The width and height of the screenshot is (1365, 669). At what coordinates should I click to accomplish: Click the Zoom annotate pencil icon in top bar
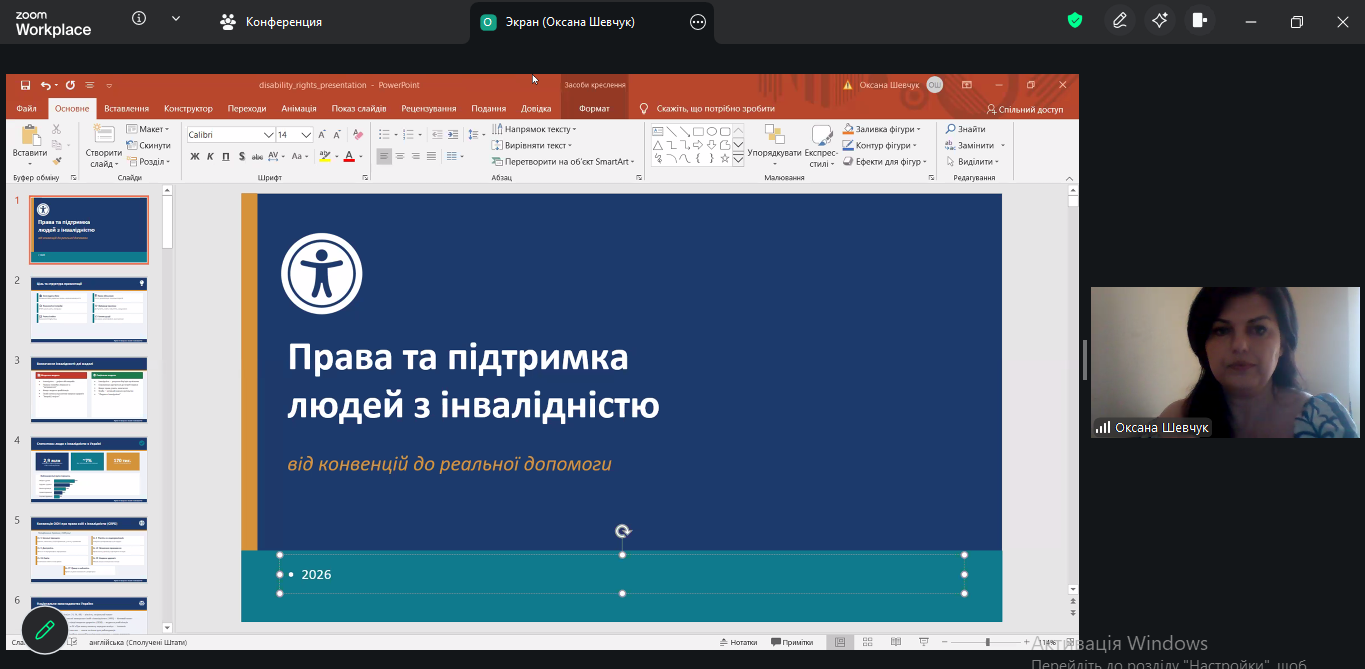[1119, 21]
